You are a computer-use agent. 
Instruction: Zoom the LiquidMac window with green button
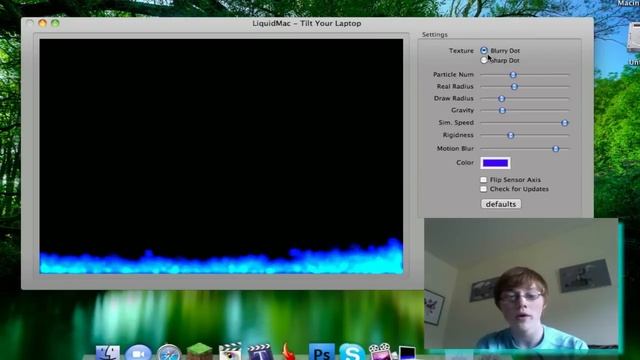coord(55,23)
